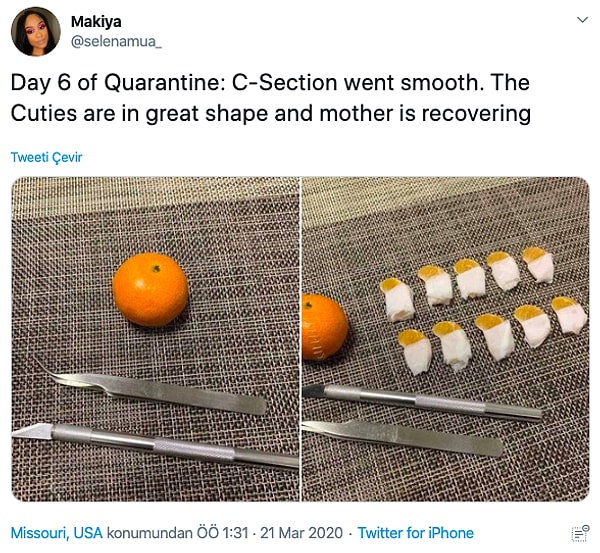Open left photo with whole mandarin
600x553 pixels.
coord(154,339)
